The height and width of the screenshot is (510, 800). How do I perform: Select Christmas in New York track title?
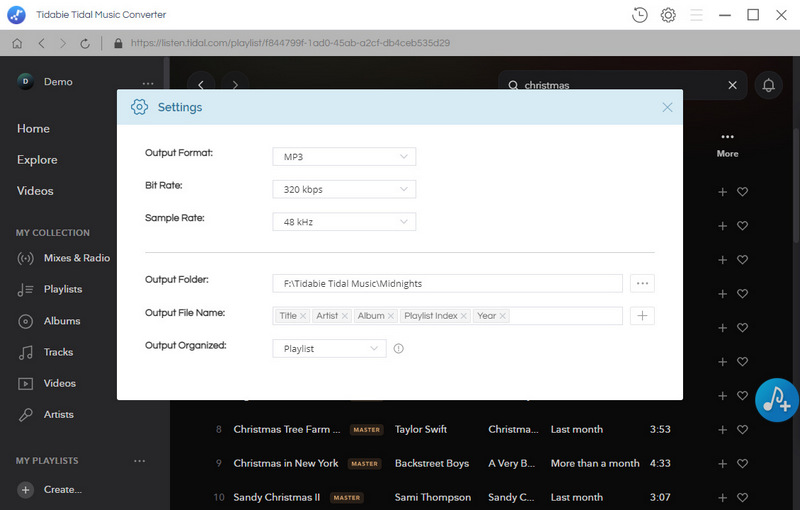(286, 463)
